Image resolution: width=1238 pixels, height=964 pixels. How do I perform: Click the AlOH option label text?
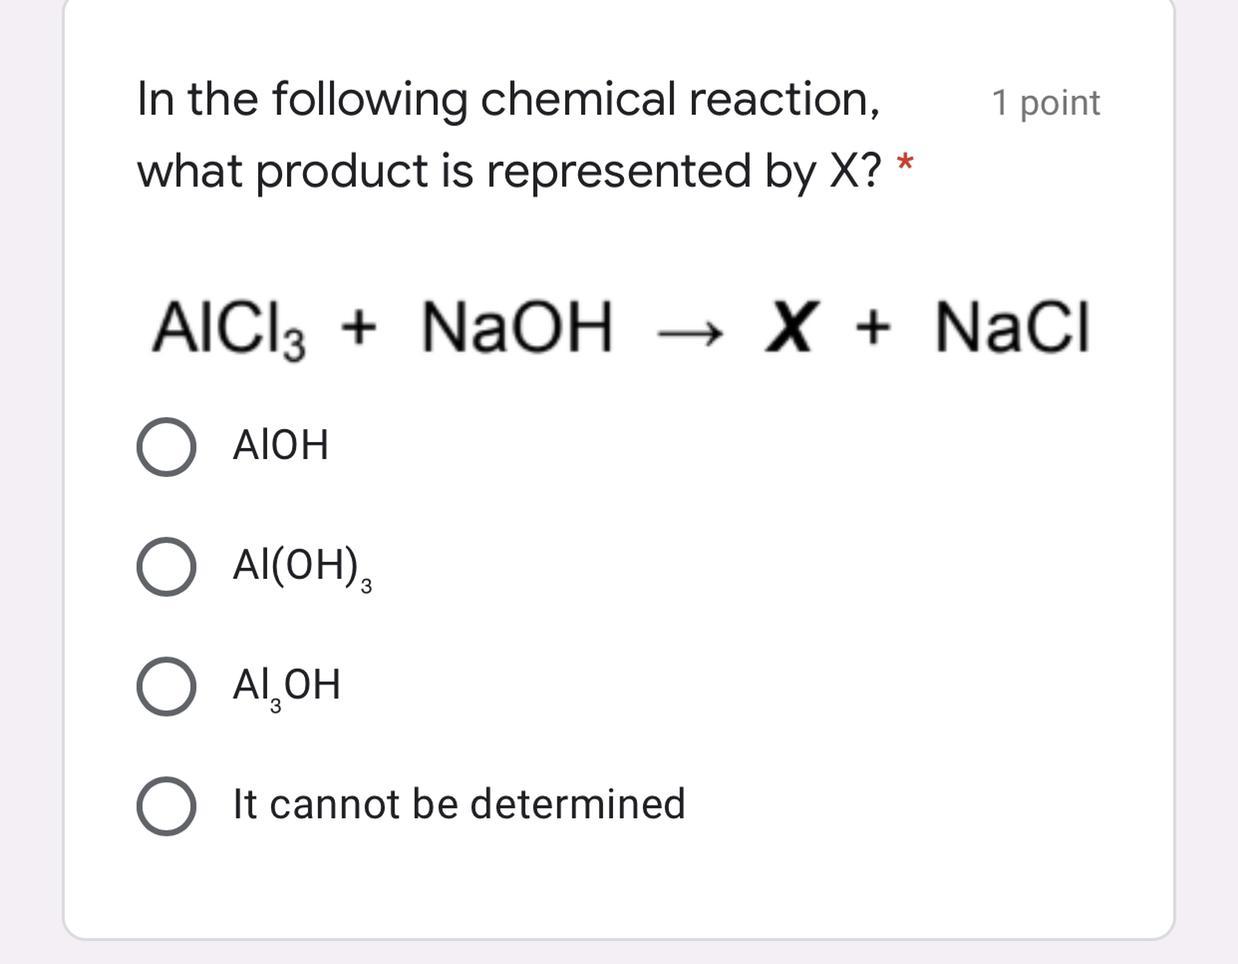point(280,445)
